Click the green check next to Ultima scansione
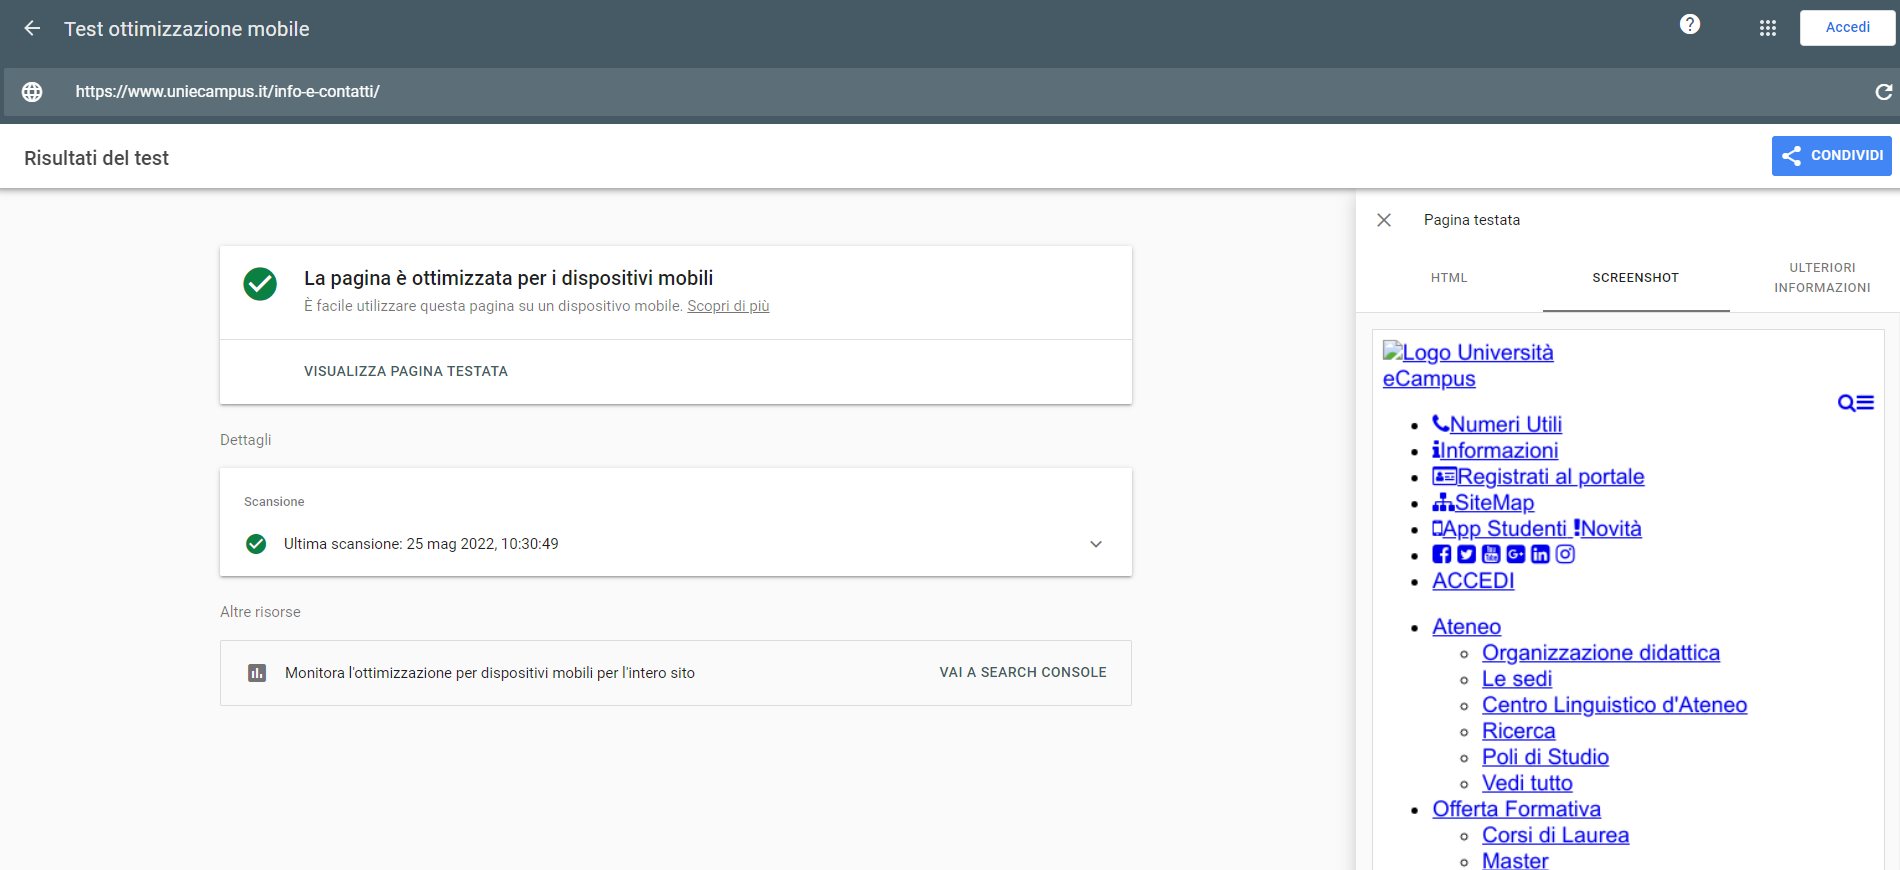1900x870 pixels. (256, 544)
